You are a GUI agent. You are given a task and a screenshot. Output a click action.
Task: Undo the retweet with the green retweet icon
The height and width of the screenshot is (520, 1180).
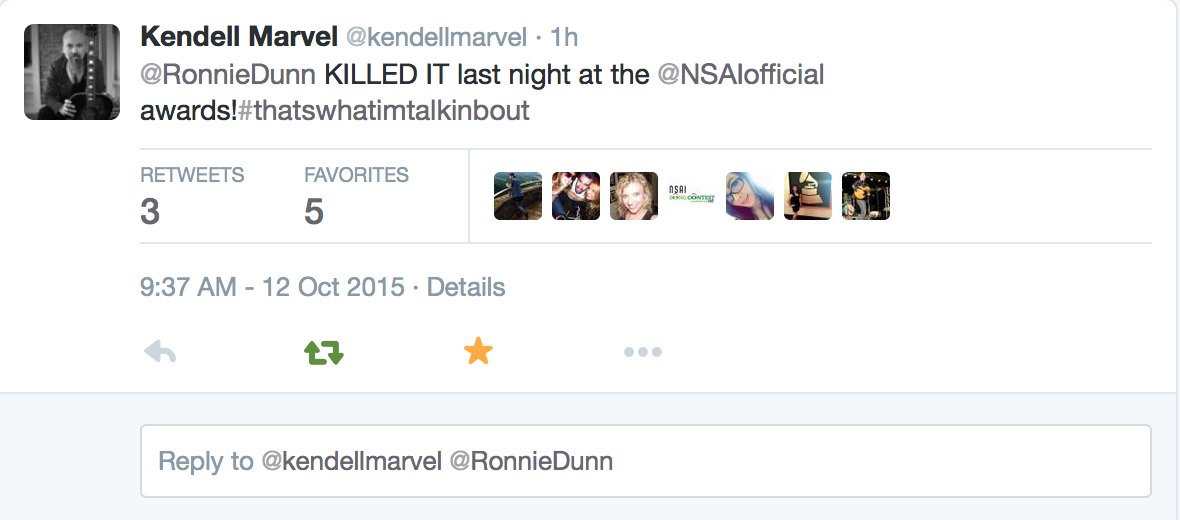pos(323,351)
